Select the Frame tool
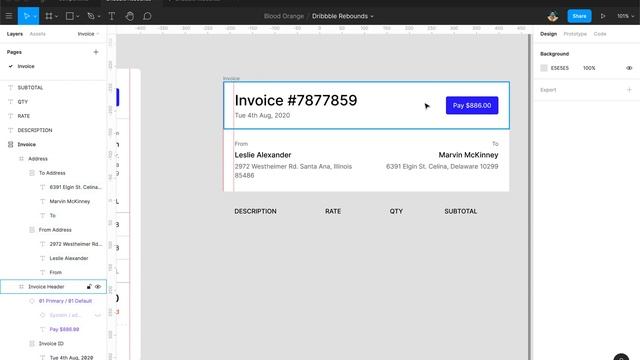The height and width of the screenshot is (360, 640). tap(49, 16)
